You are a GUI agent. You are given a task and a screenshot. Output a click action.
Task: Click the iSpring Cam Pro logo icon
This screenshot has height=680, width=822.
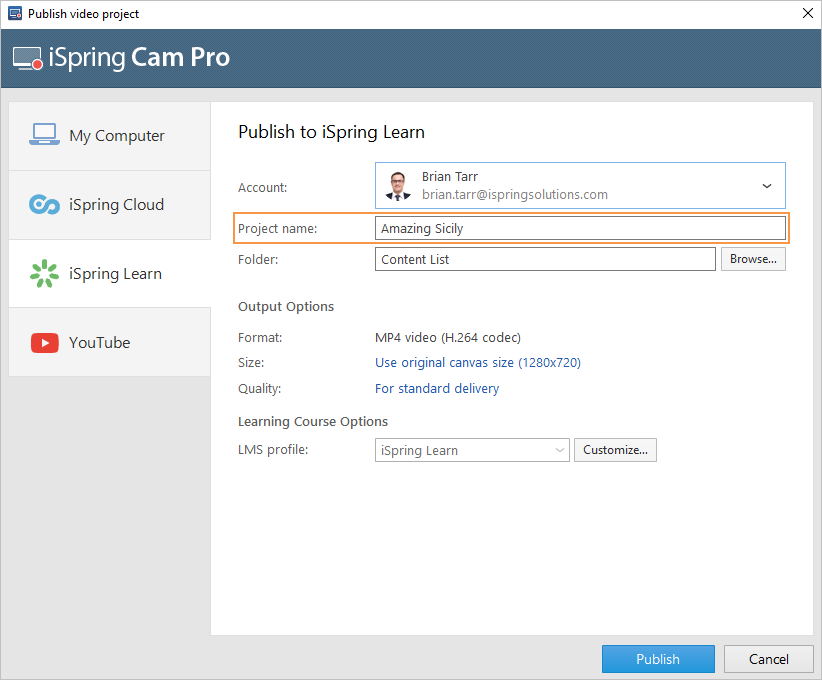tap(28, 59)
